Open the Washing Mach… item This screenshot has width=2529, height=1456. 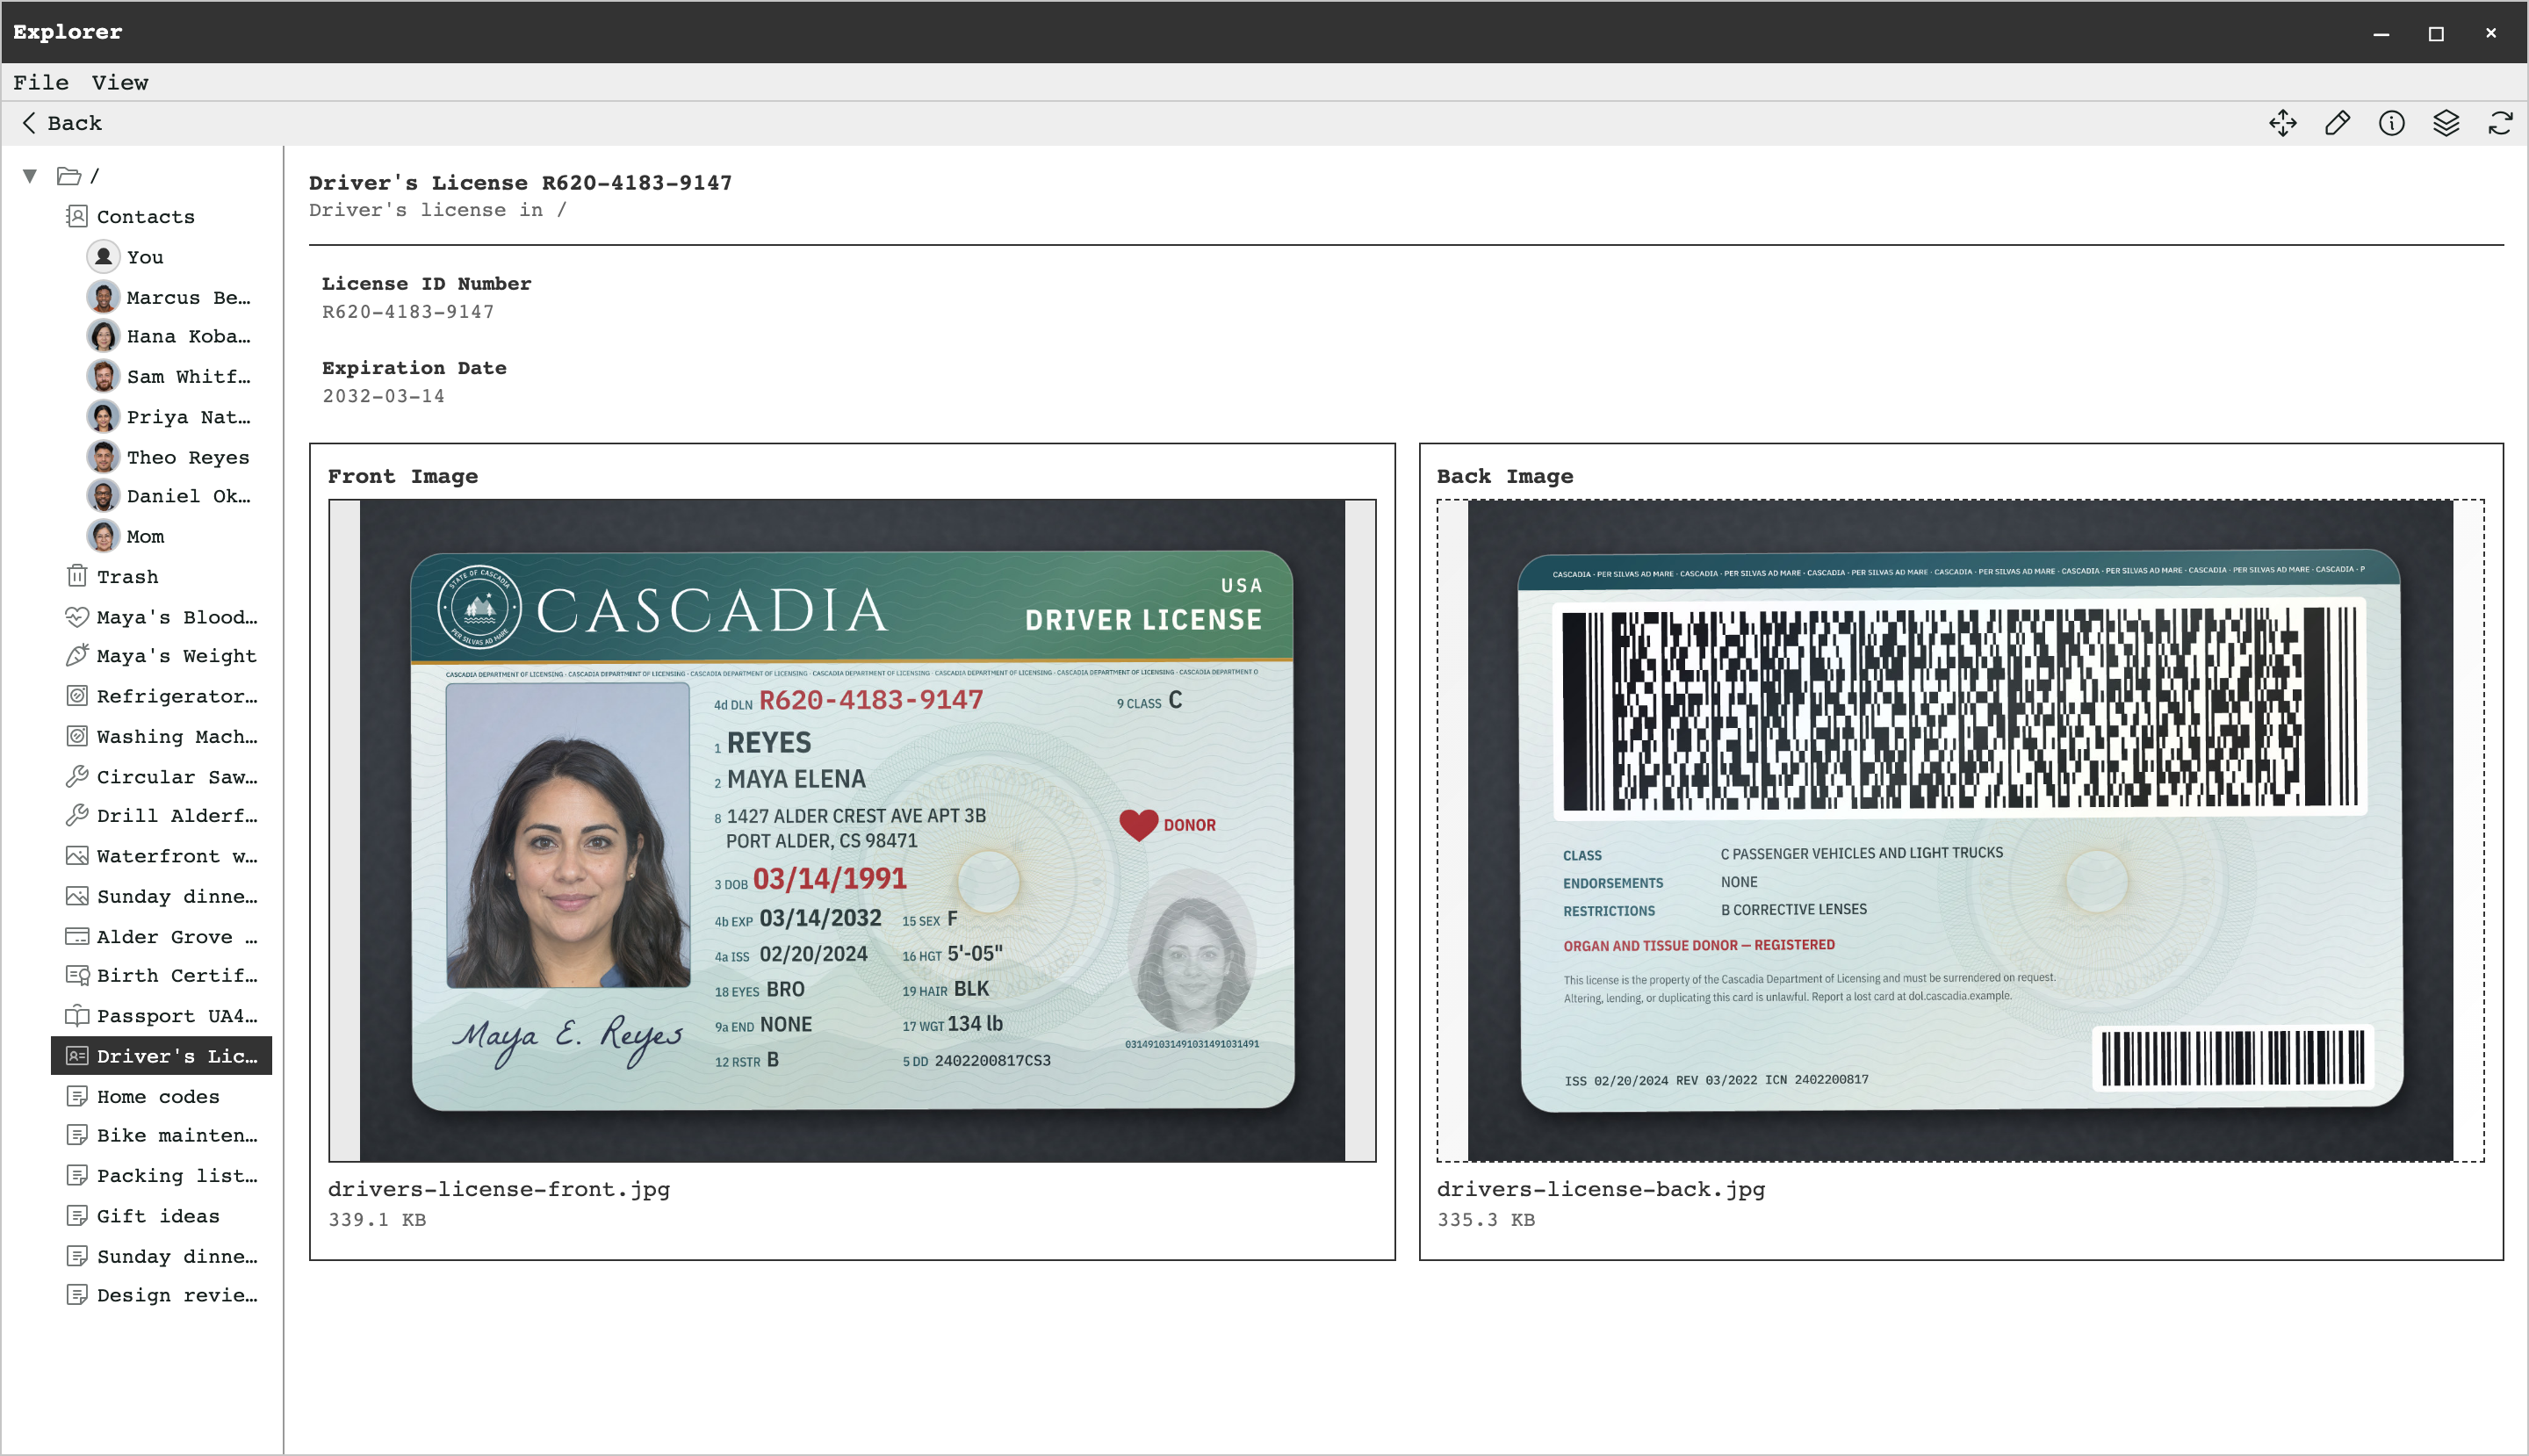pos(161,736)
